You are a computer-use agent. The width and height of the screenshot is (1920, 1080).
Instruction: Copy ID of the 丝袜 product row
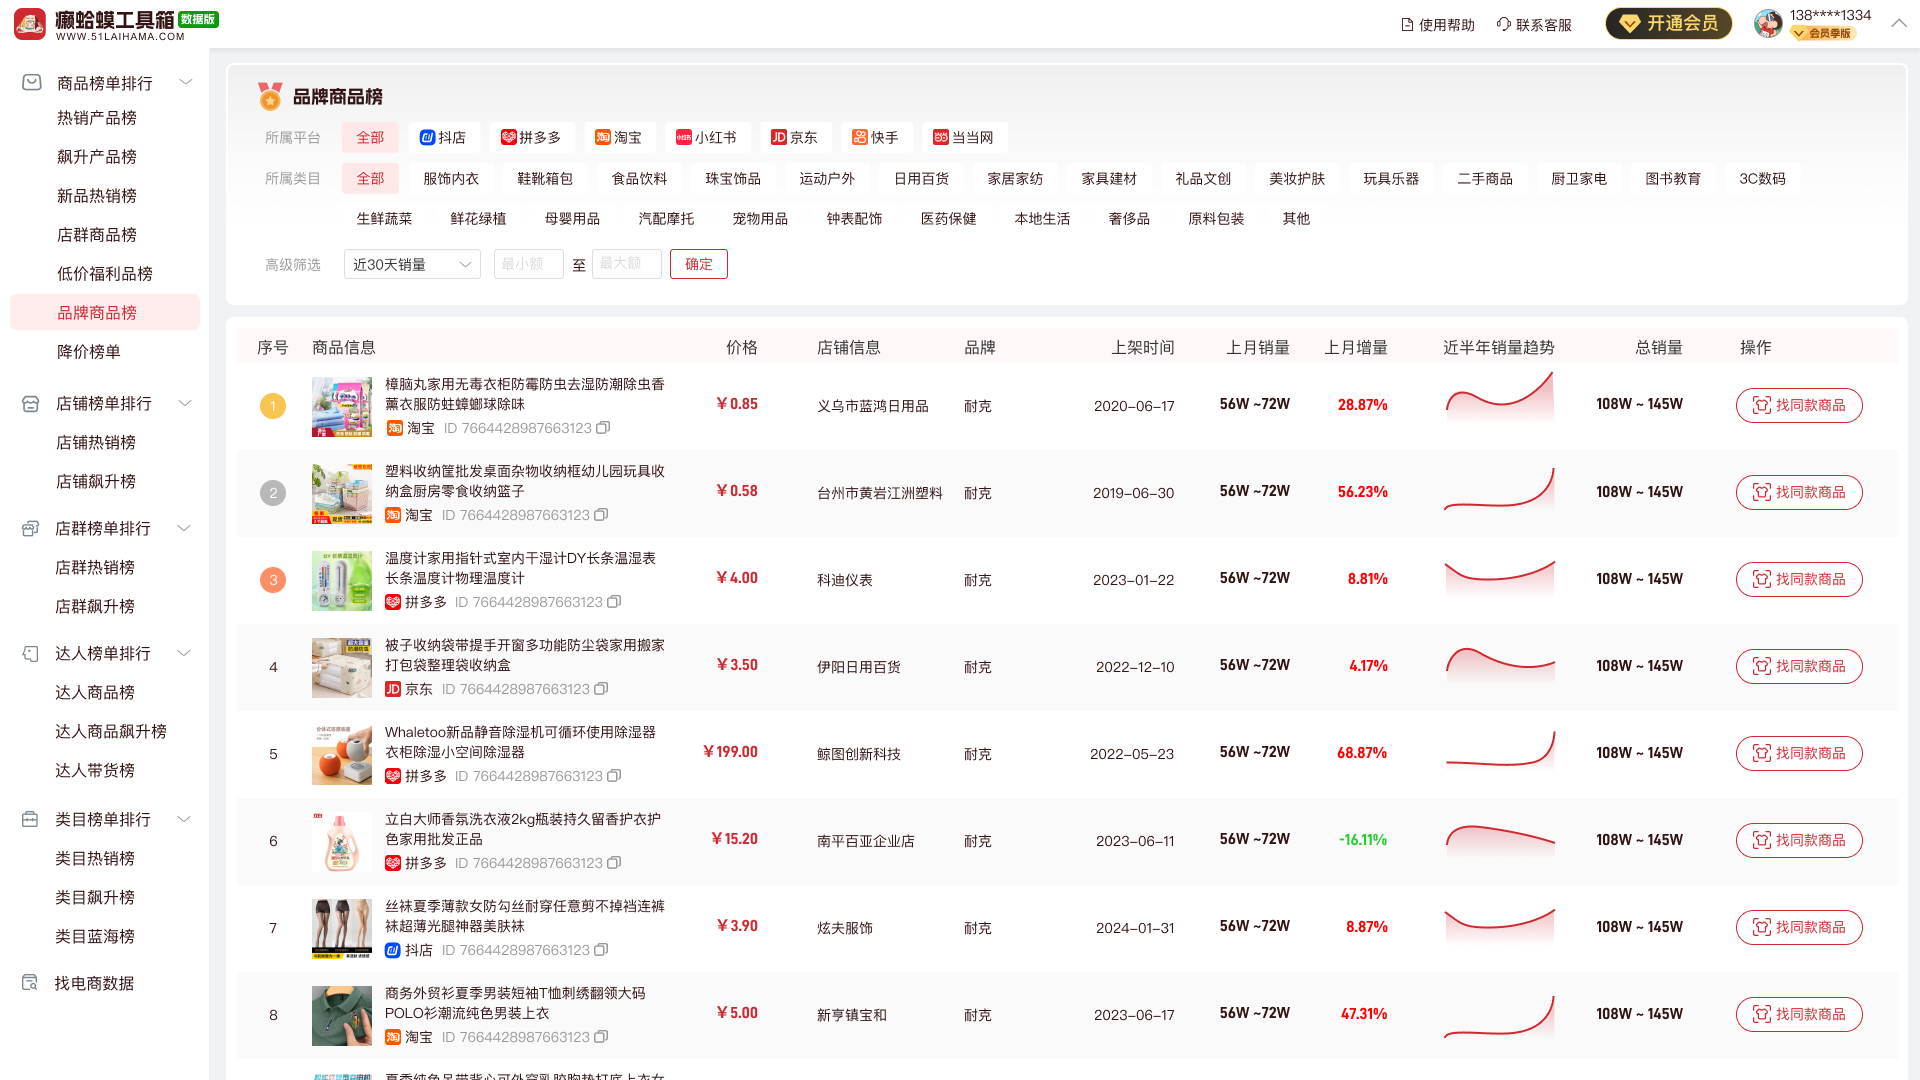[601, 950]
